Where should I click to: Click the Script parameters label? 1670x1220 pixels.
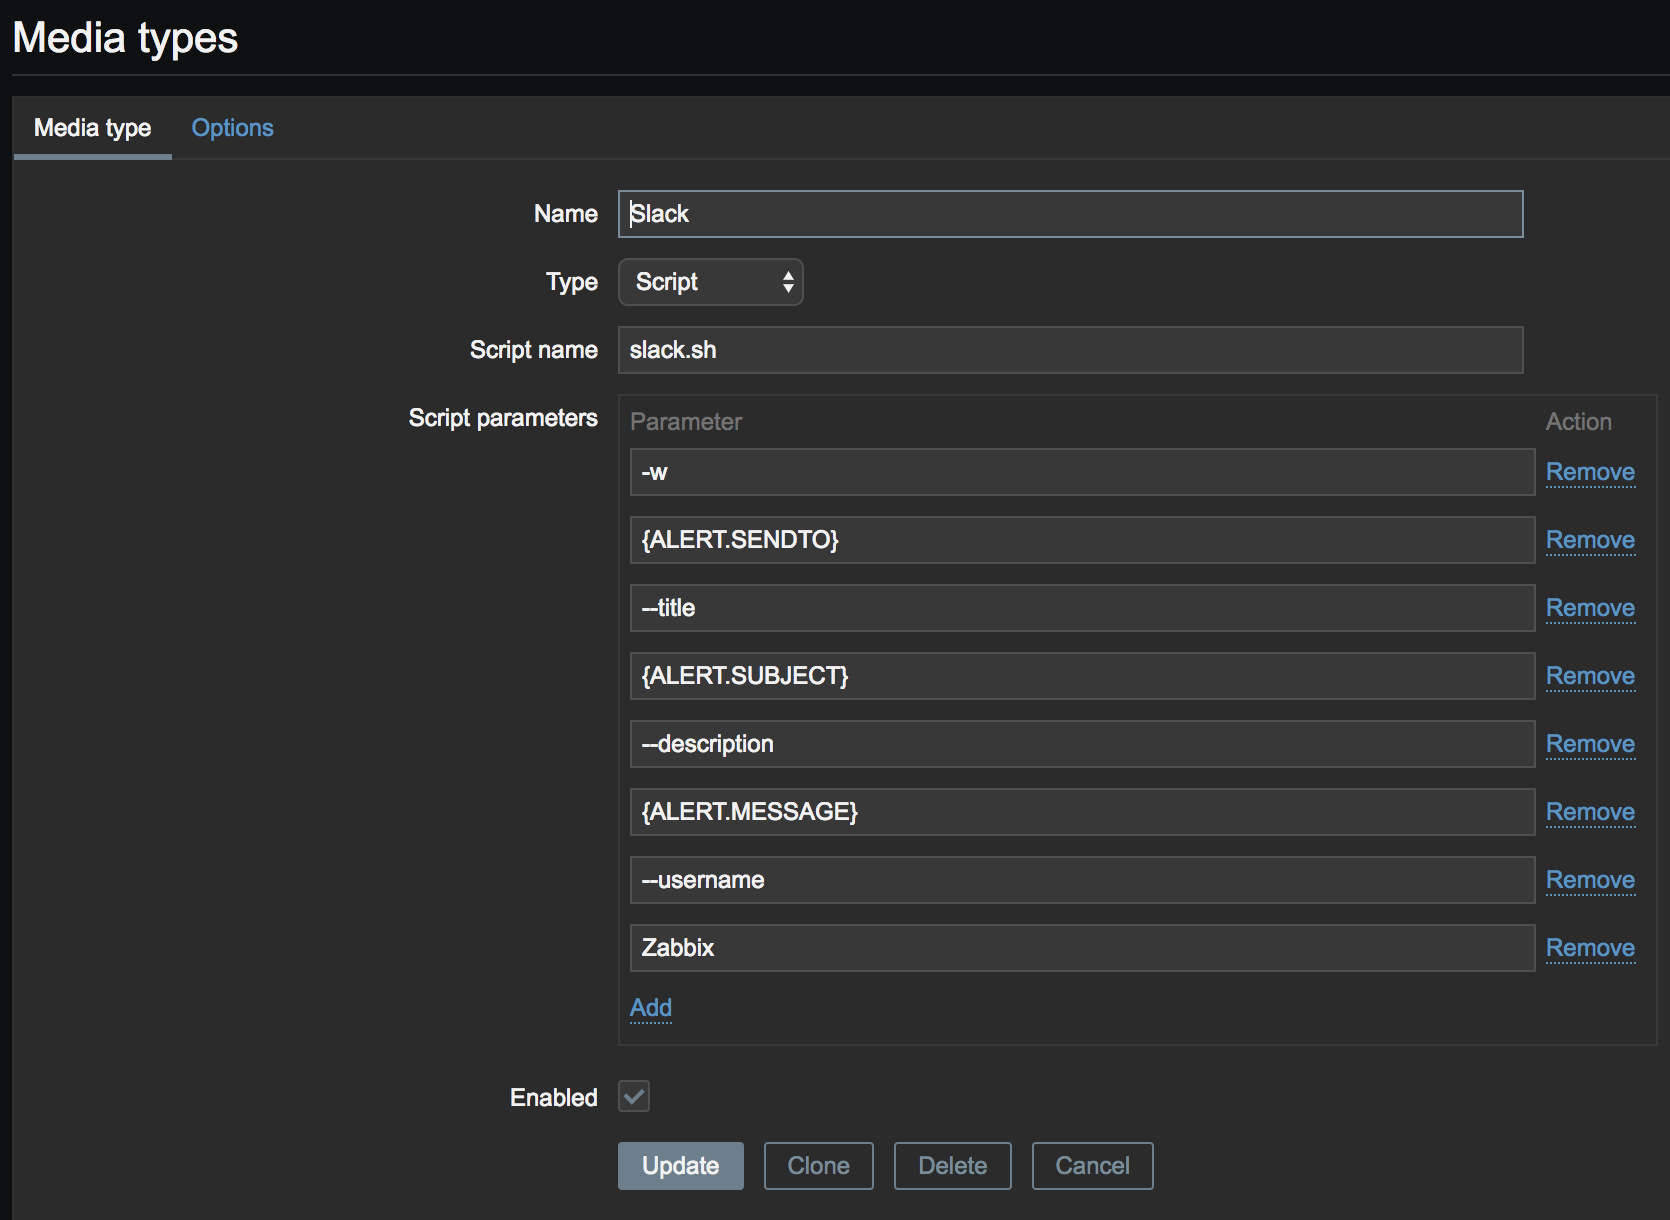pyautogui.click(x=503, y=418)
